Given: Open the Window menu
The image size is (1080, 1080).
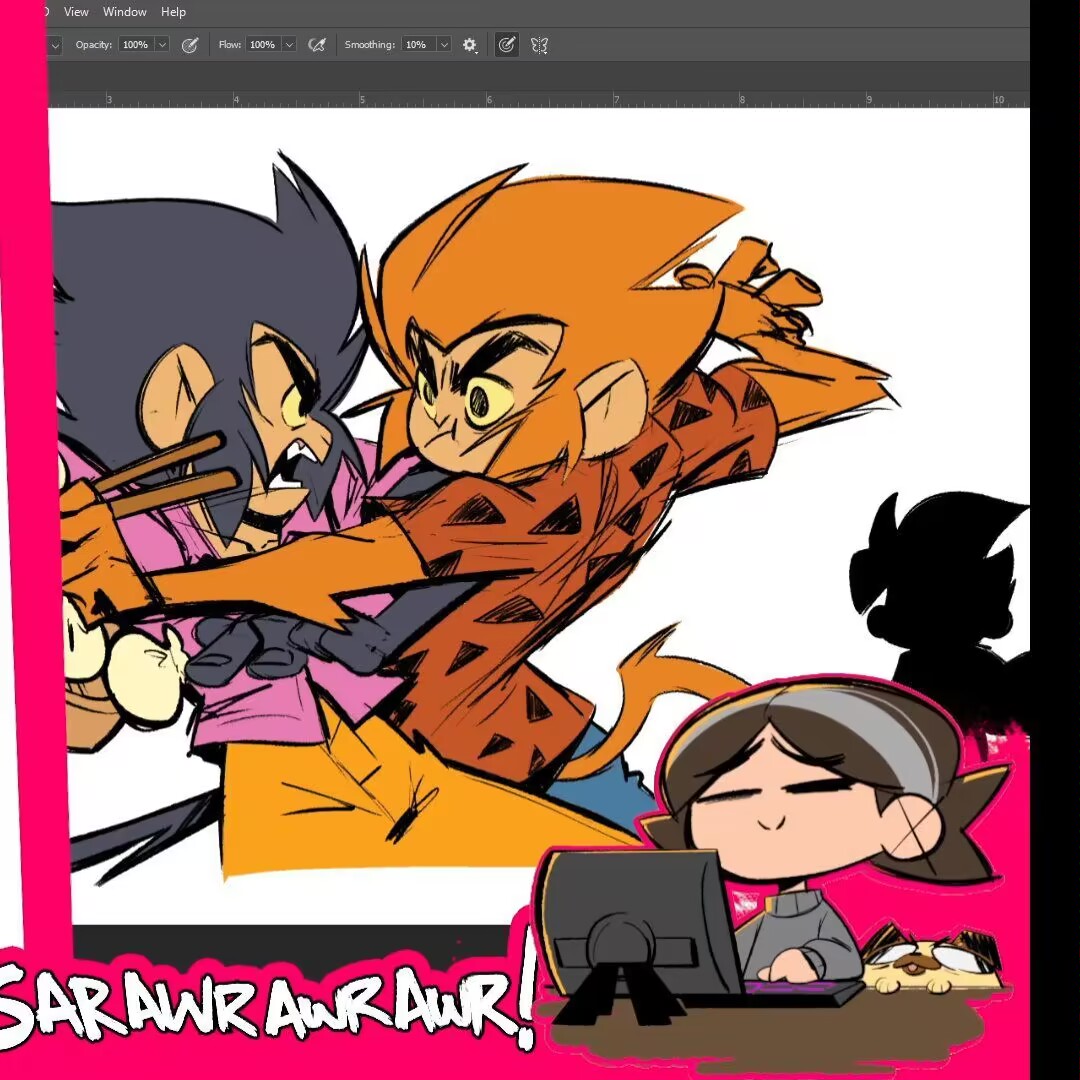Looking at the screenshot, I should 125,12.
